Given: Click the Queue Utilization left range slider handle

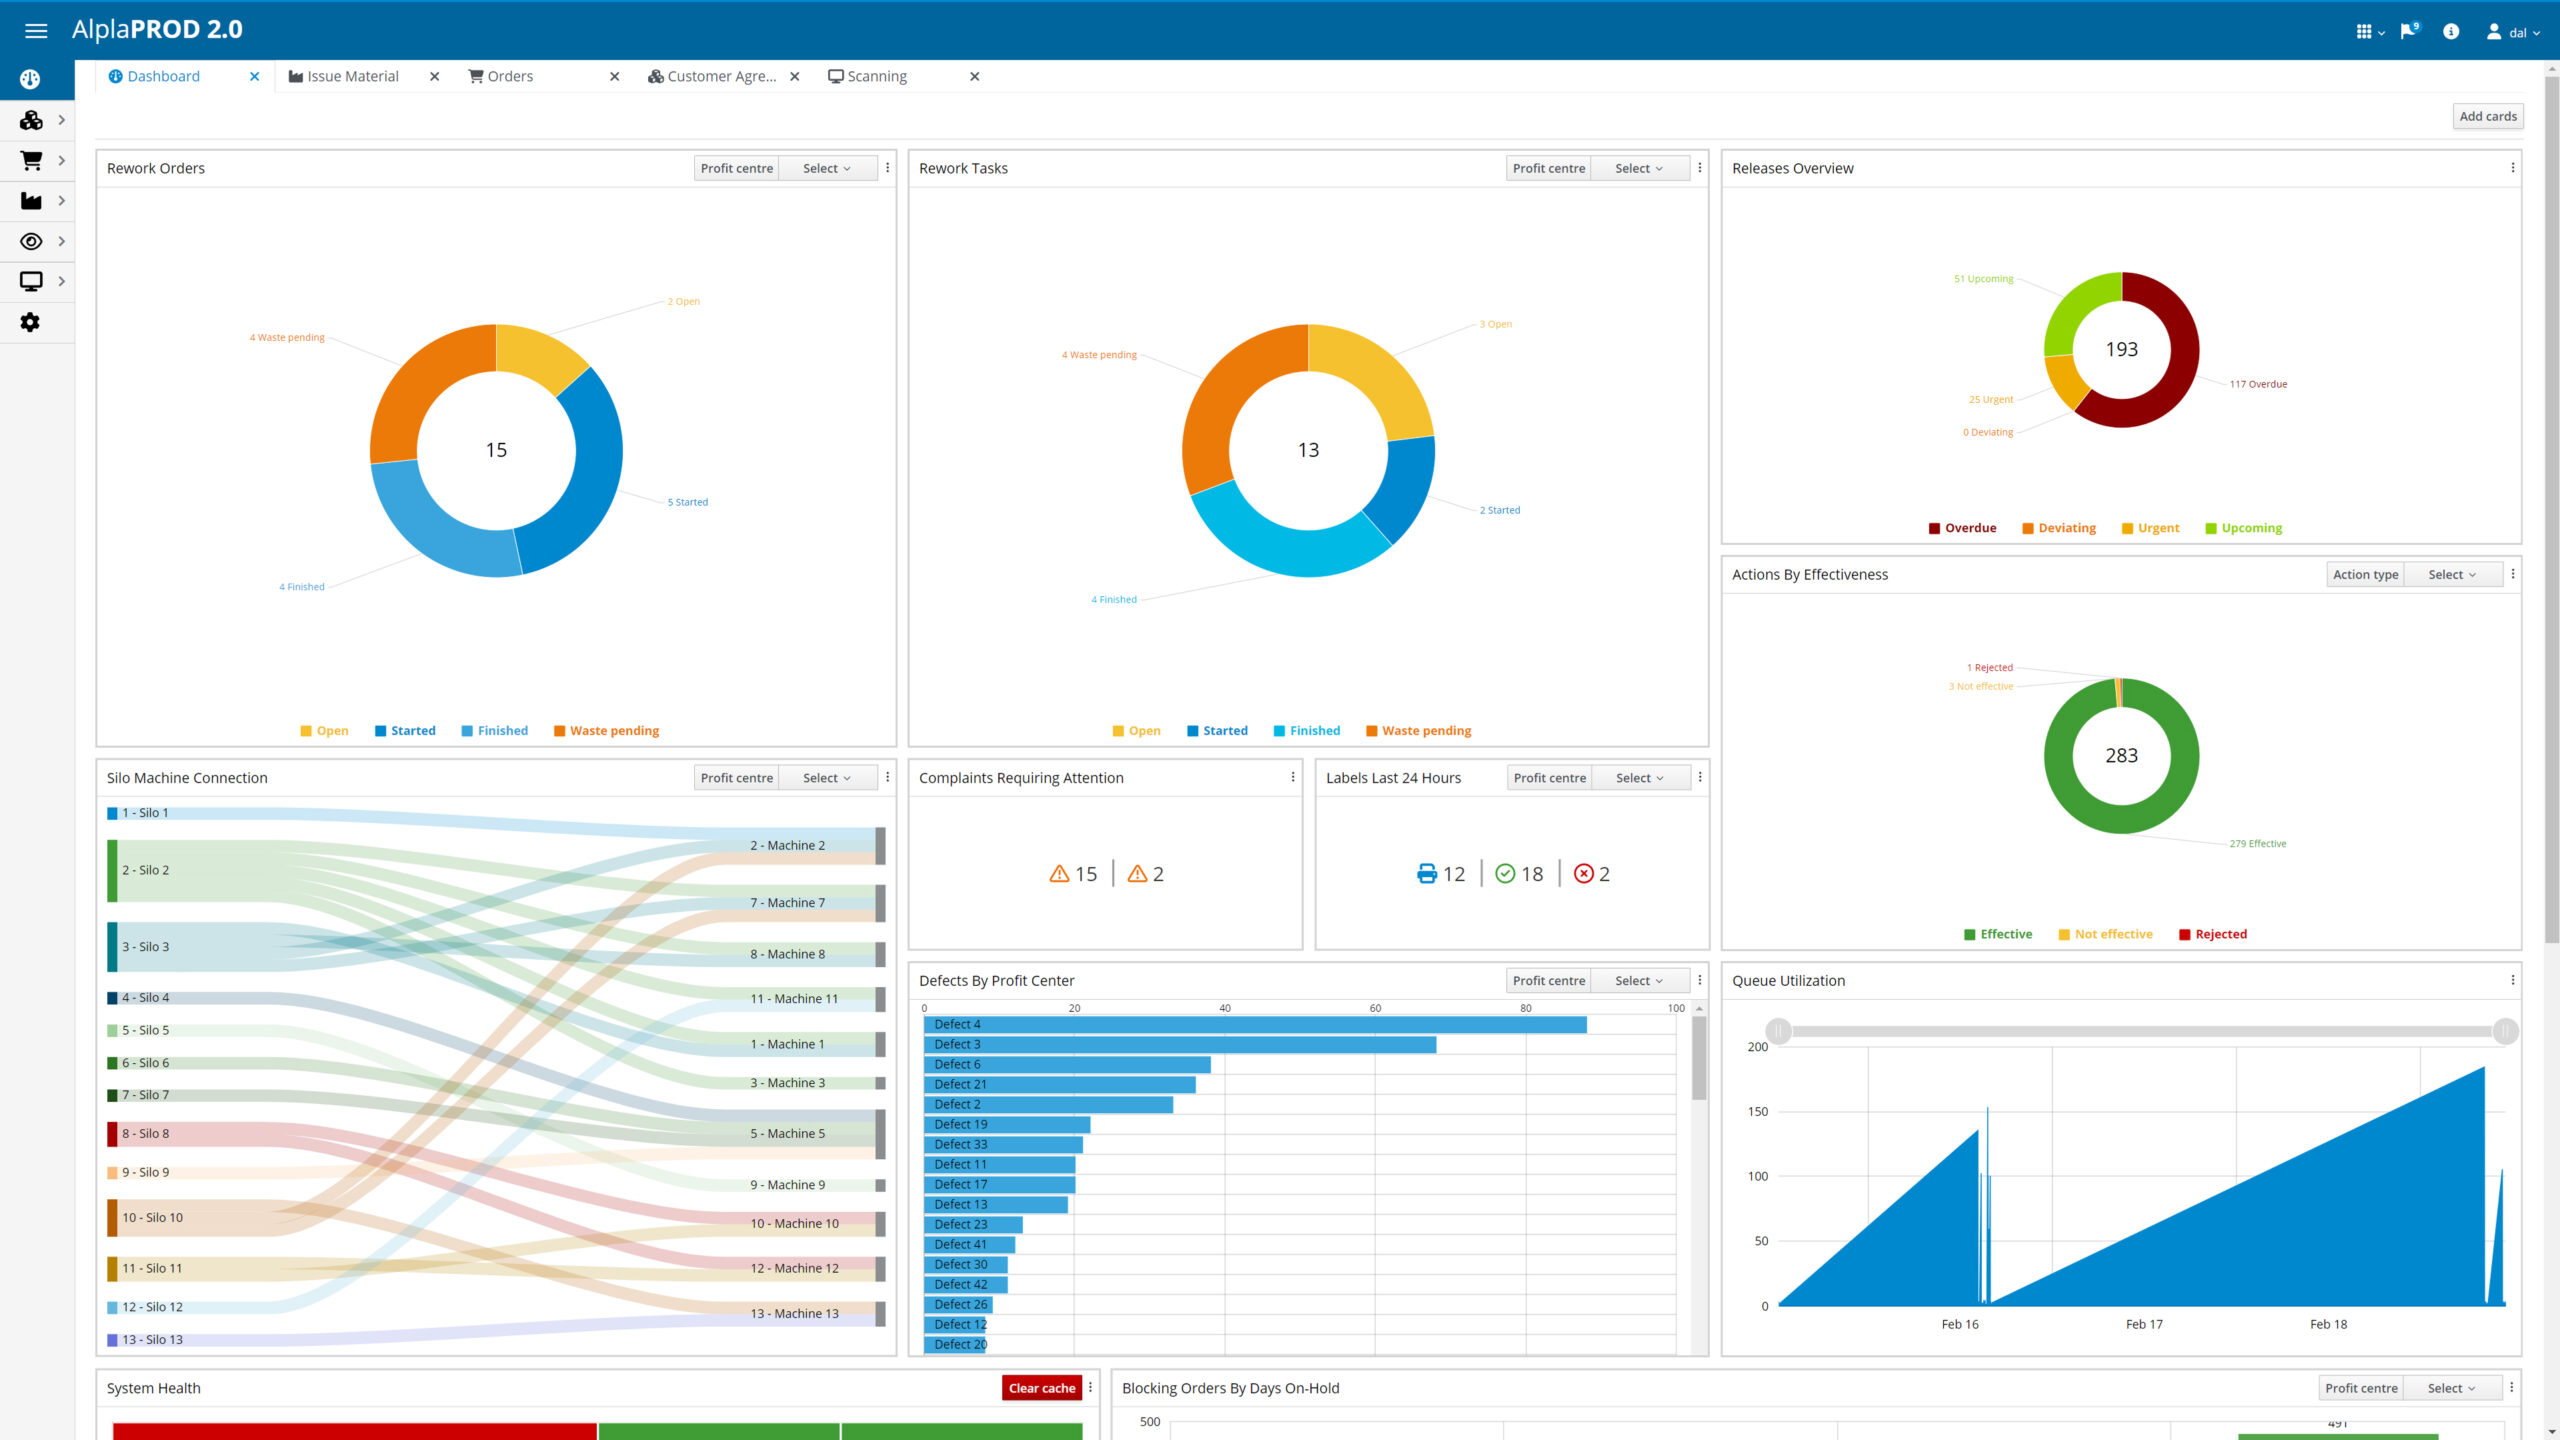Looking at the screenshot, I should pos(1778,1031).
